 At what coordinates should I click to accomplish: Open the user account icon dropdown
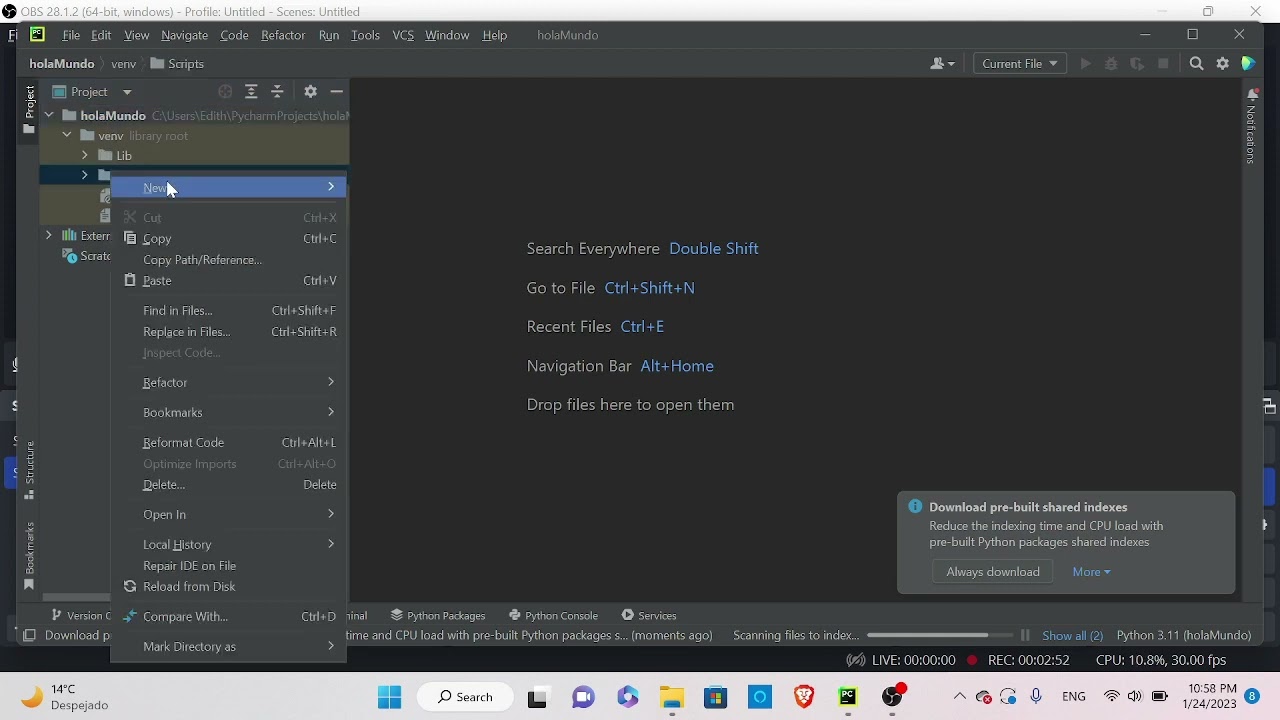[942, 64]
